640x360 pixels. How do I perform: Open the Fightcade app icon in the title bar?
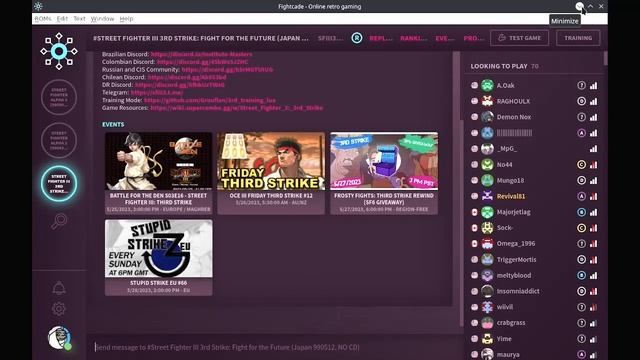(38, 6)
